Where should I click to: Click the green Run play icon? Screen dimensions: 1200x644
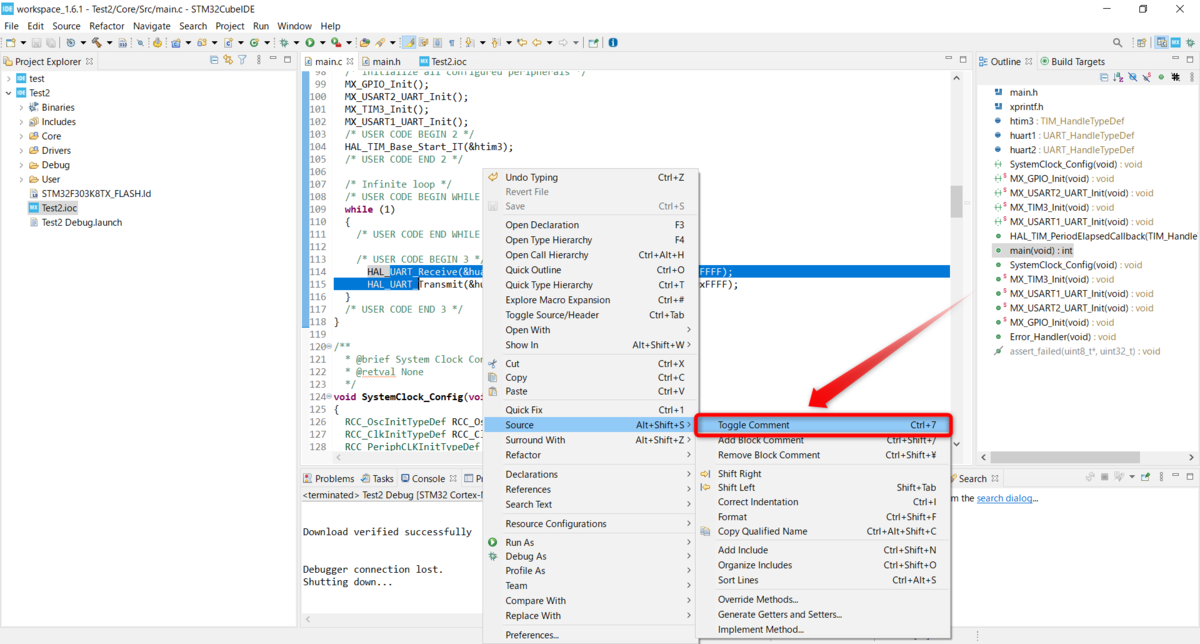click(x=310, y=43)
